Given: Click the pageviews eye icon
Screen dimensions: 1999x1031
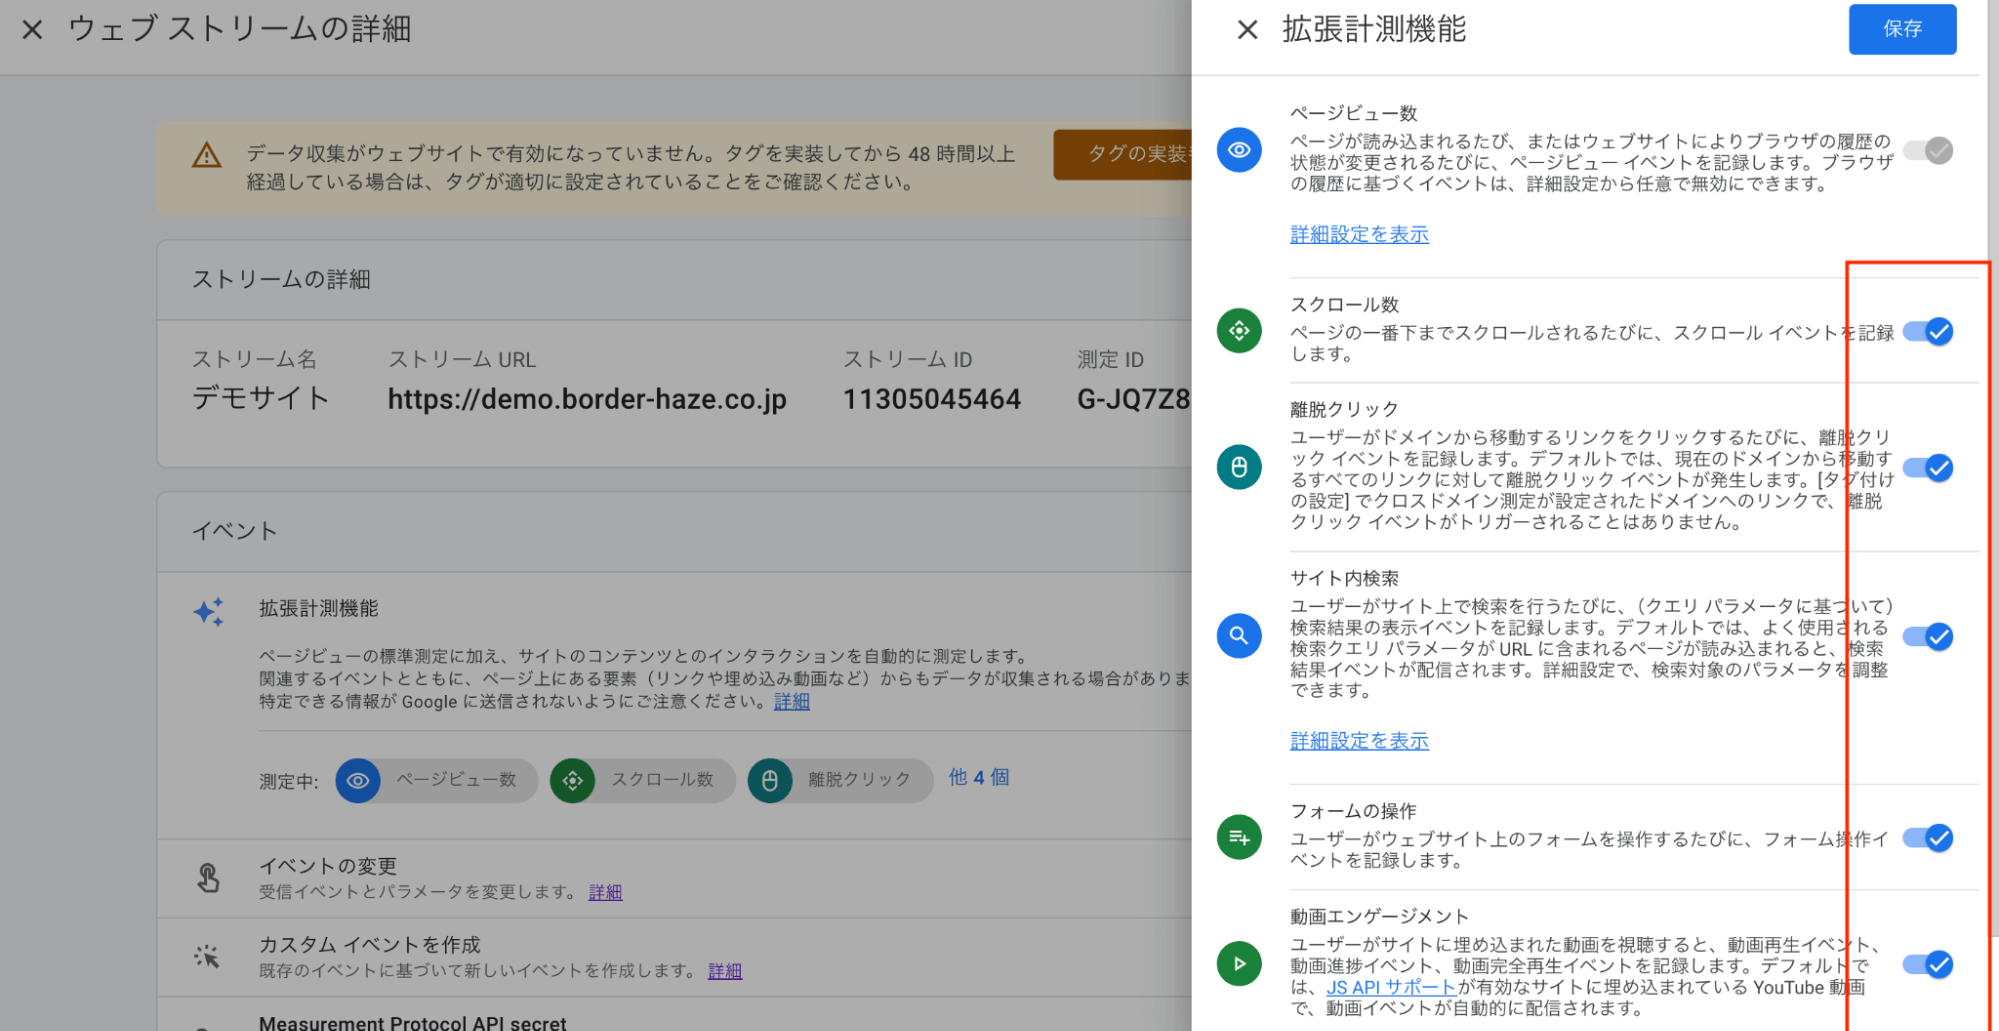Looking at the screenshot, I should [1239, 150].
